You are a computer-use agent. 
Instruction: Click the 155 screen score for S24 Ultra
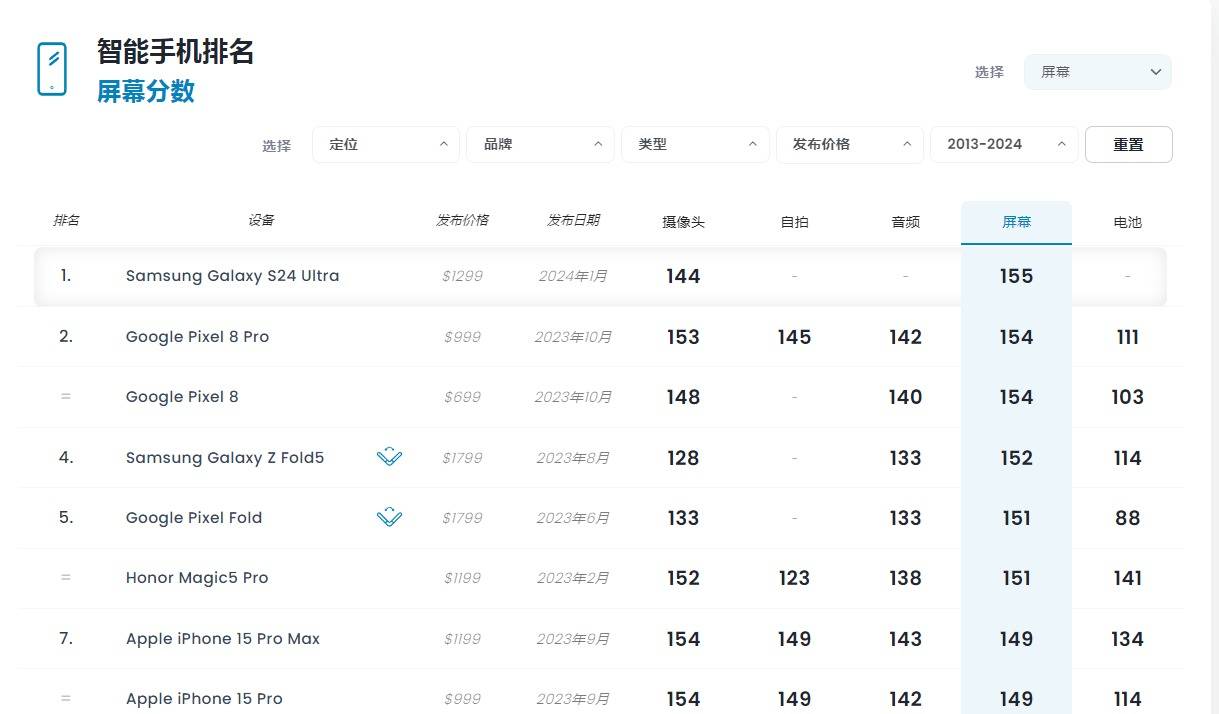tap(1016, 276)
